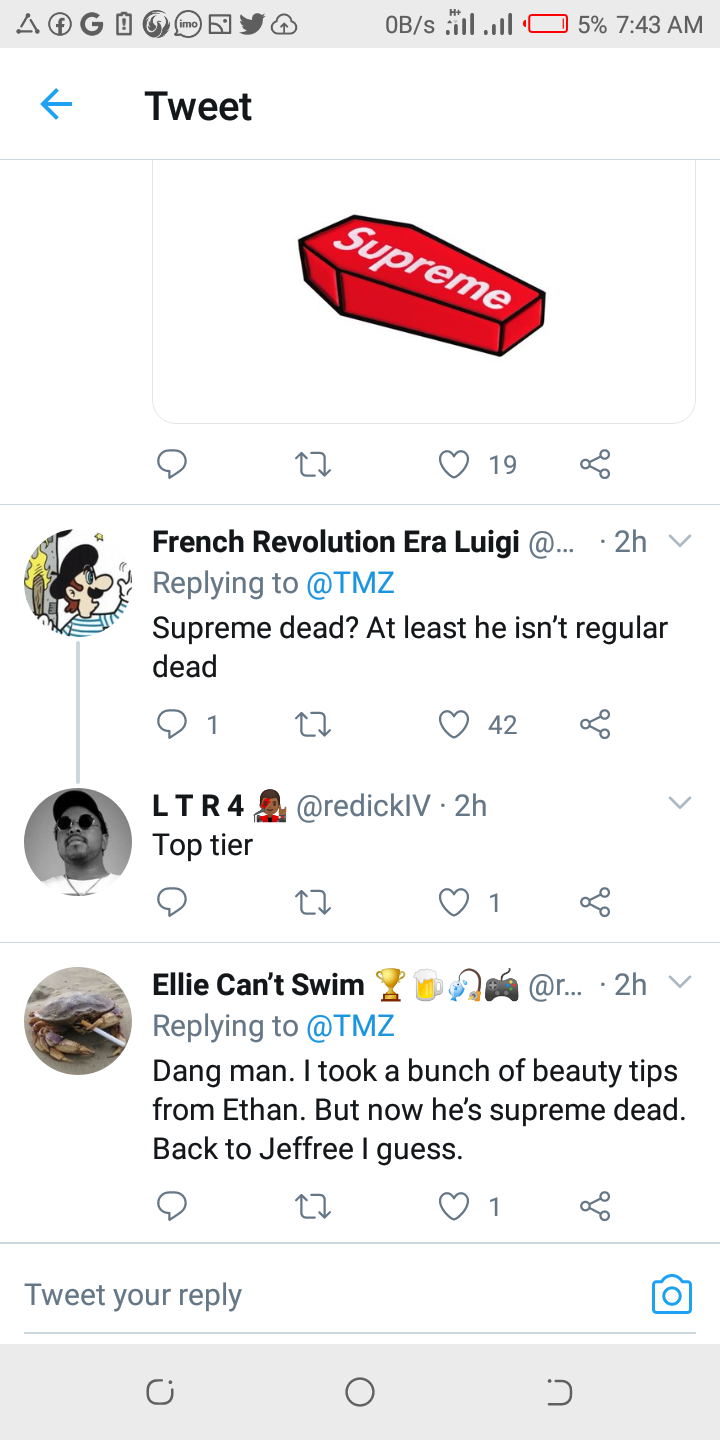This screenshot has width=720, height=1440.
Task: Open the @TMZ link in Luigi's reply
Action: point(350,583)
